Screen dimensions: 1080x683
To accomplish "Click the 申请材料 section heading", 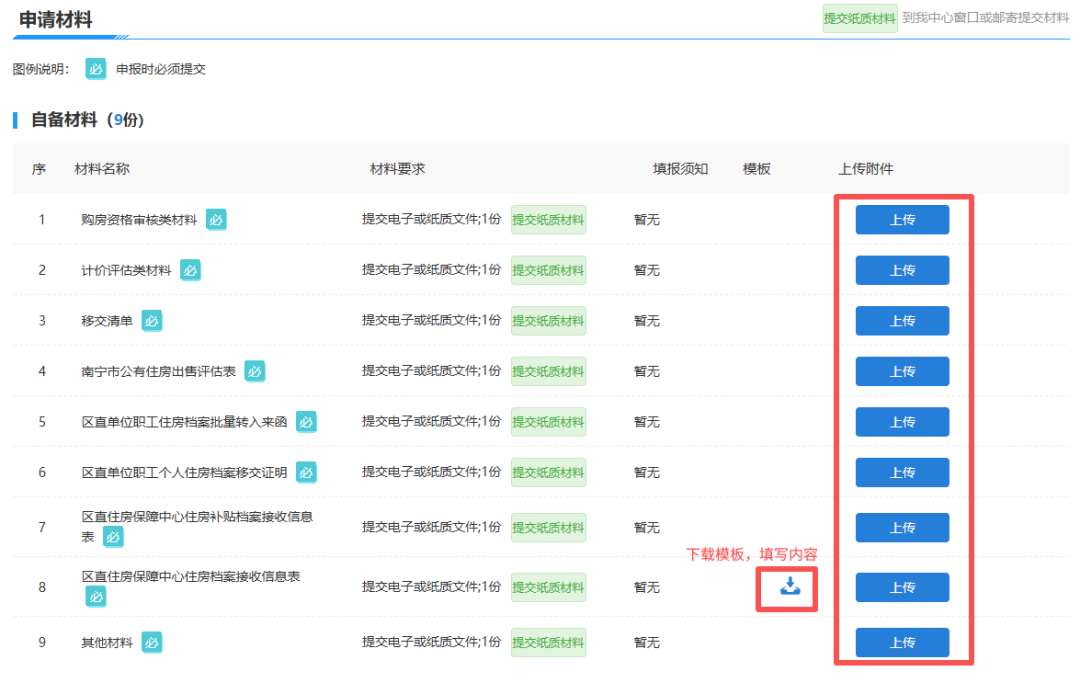I will [x=56, y=18].
